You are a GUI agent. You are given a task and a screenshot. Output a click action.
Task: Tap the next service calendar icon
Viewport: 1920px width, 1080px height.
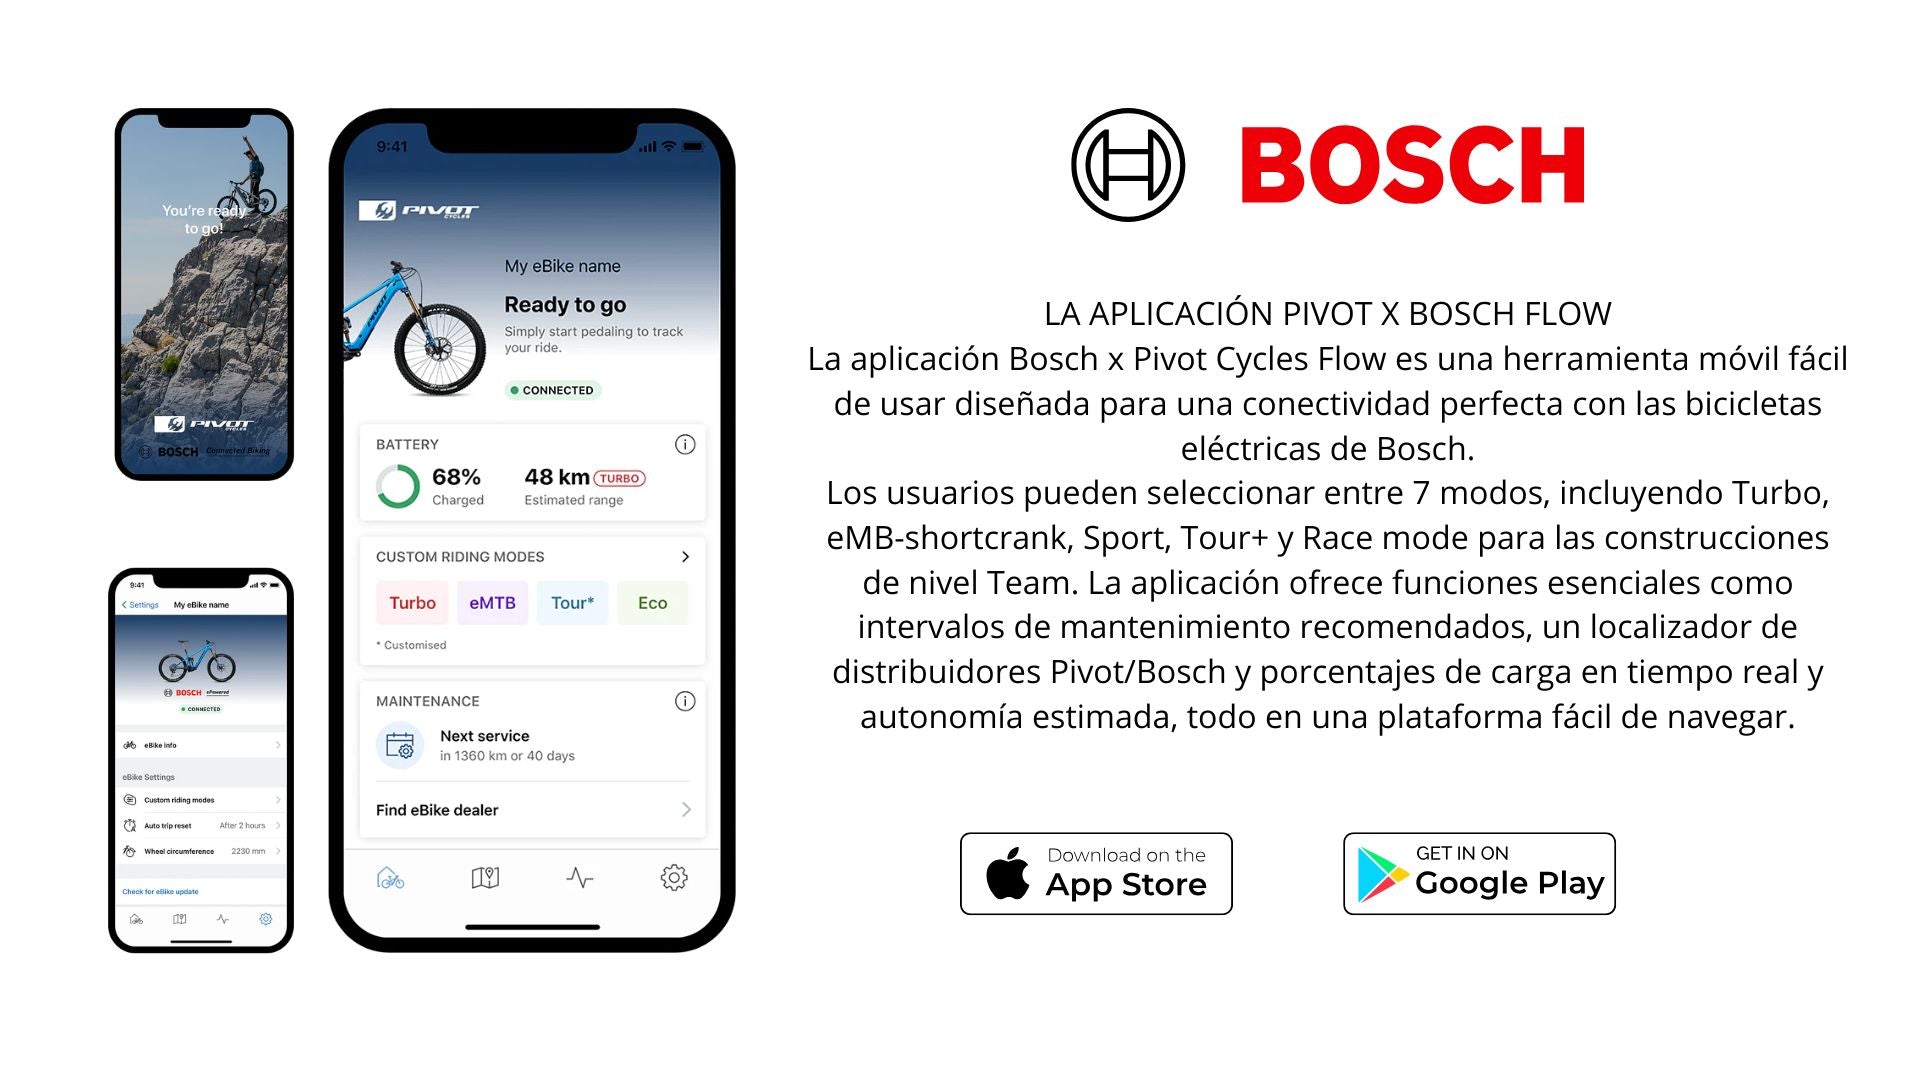pos(398,744)
